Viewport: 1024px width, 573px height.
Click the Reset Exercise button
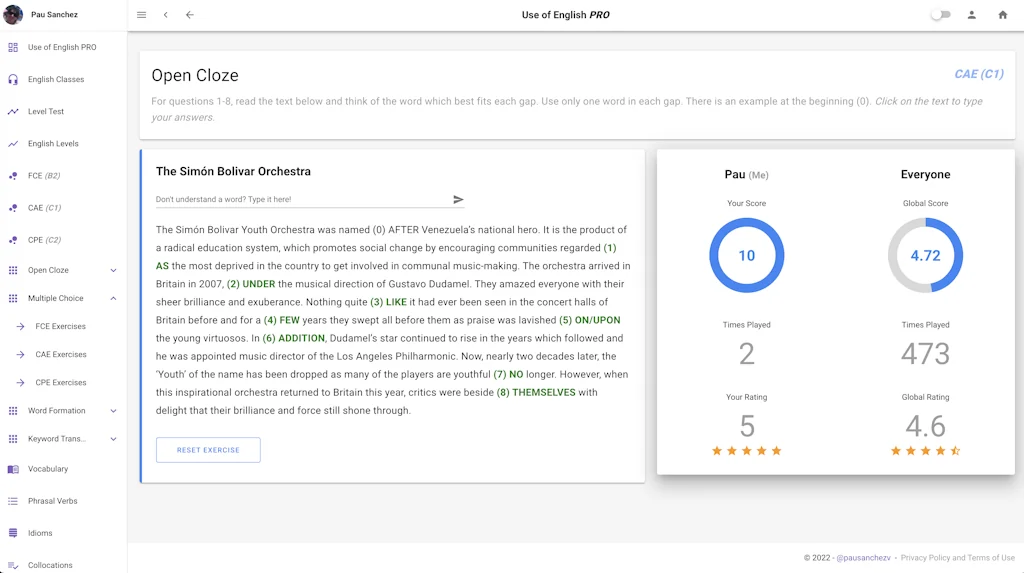point(208,450)
